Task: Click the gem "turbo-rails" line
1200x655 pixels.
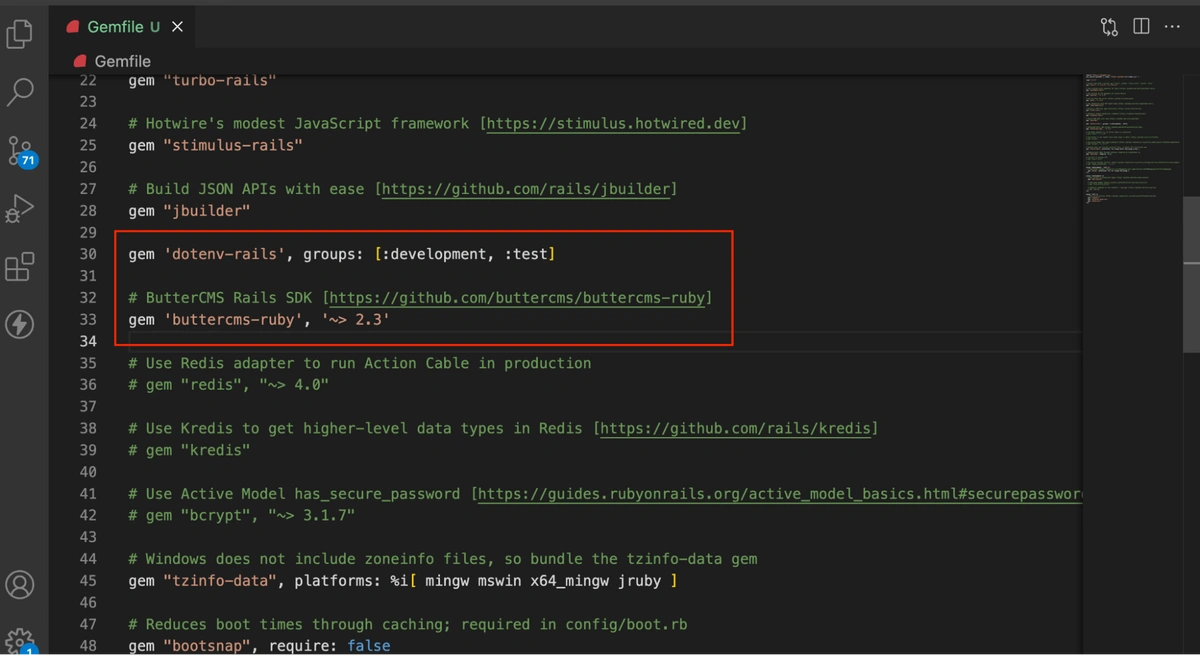Action: click(202, 80)
